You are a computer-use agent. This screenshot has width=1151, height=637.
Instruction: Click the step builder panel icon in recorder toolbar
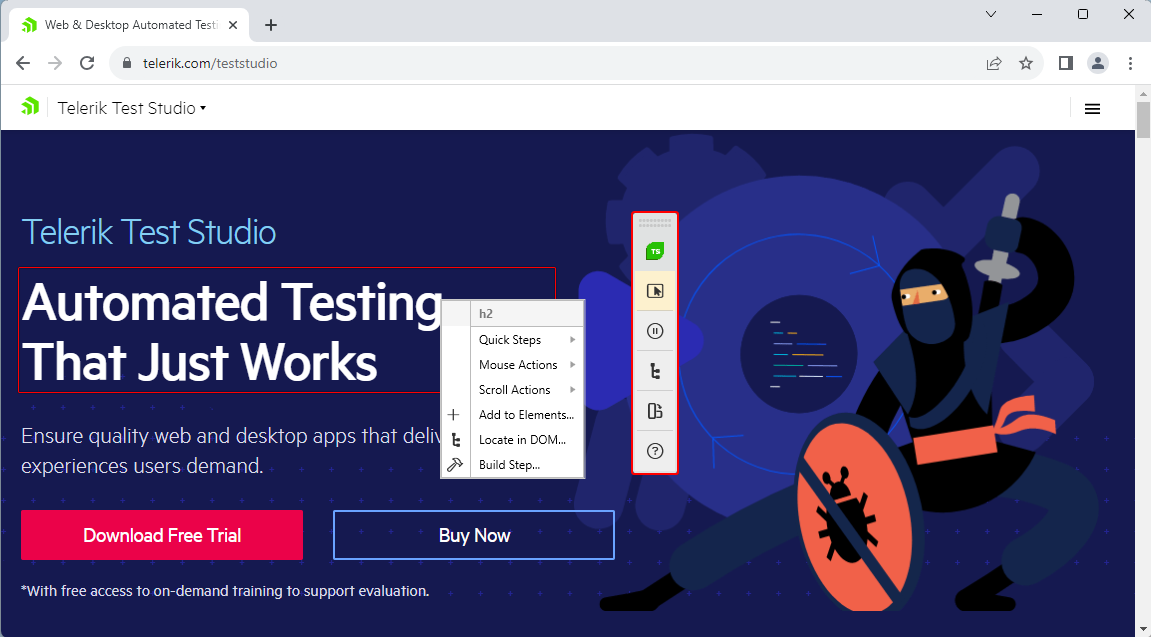(655, 411)
